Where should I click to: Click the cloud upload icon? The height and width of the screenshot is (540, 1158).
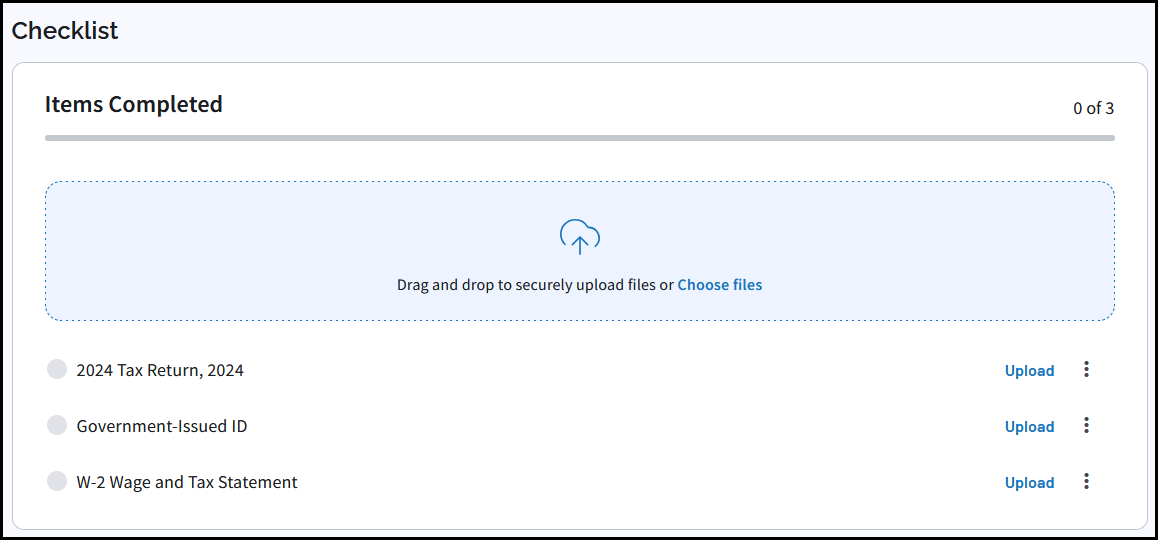(580, 236)
